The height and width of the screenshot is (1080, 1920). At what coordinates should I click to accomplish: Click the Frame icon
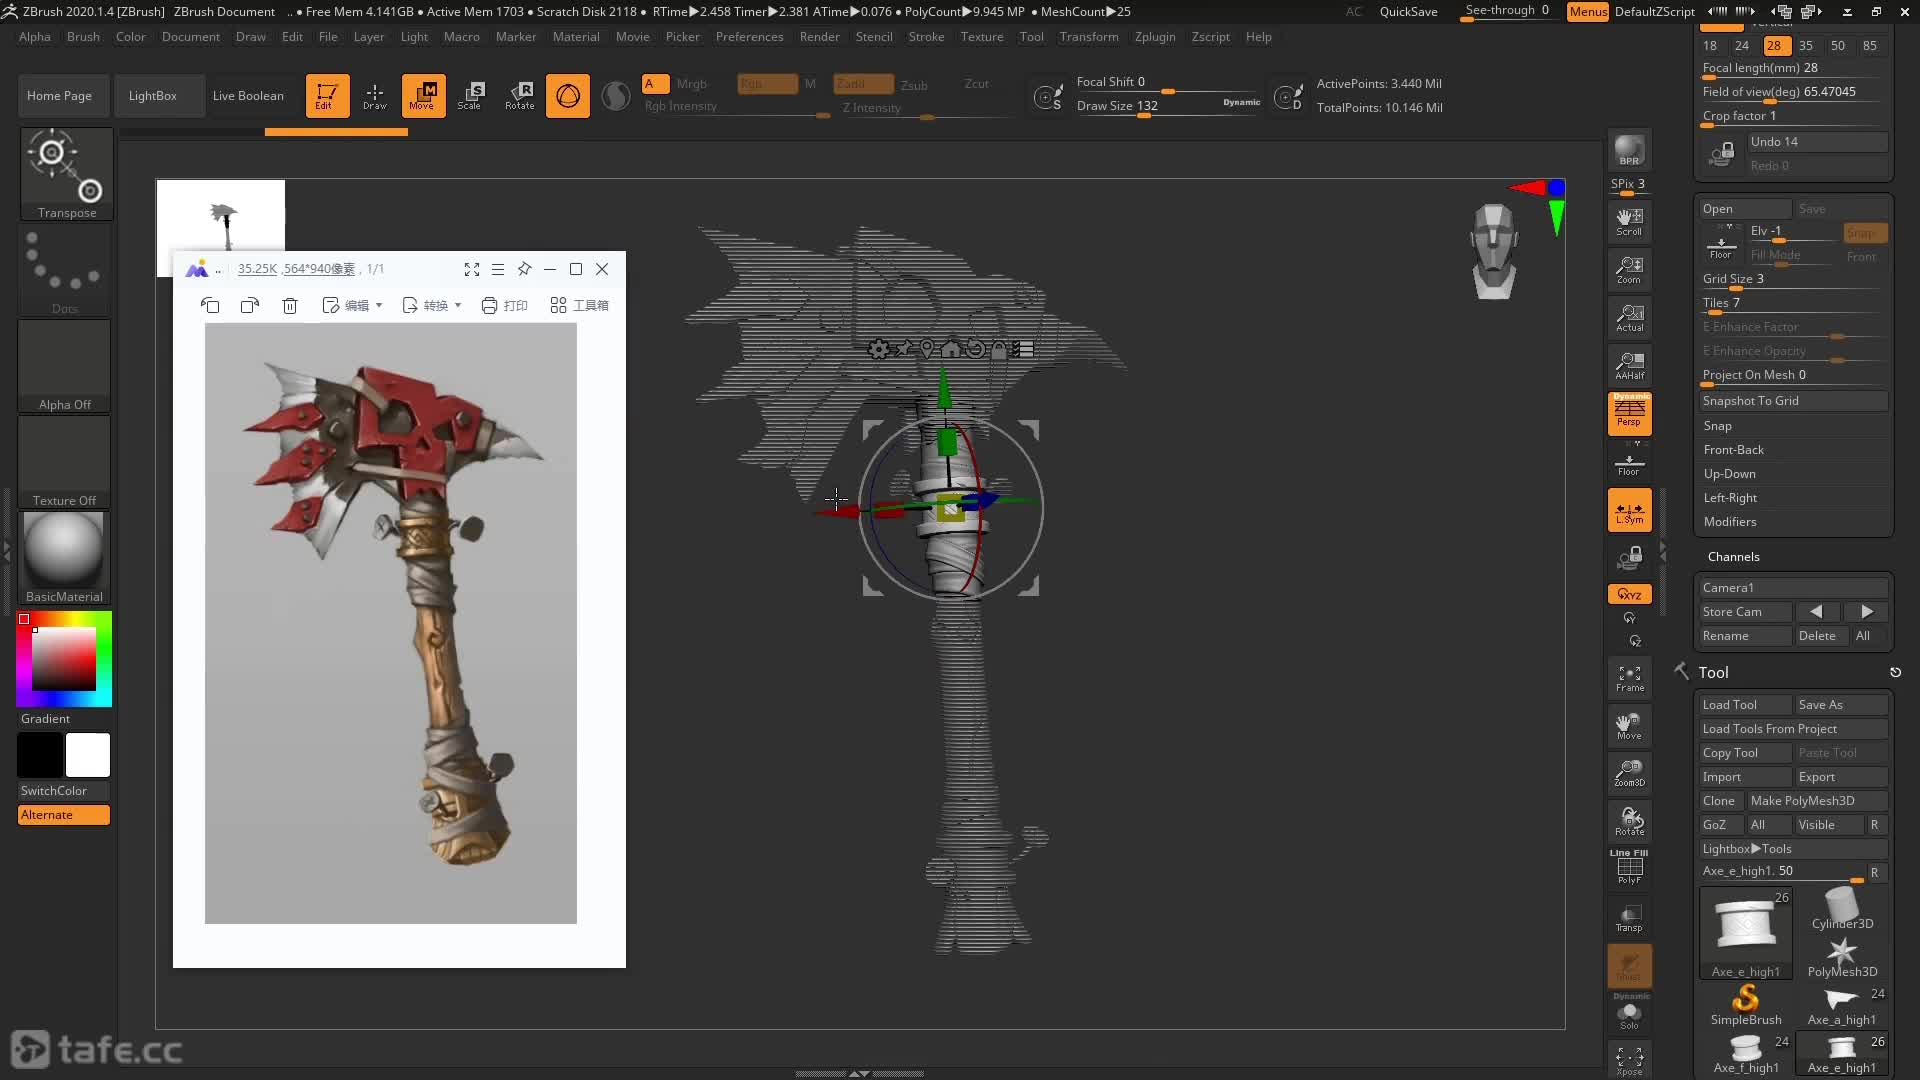(x=1629, y=678)
